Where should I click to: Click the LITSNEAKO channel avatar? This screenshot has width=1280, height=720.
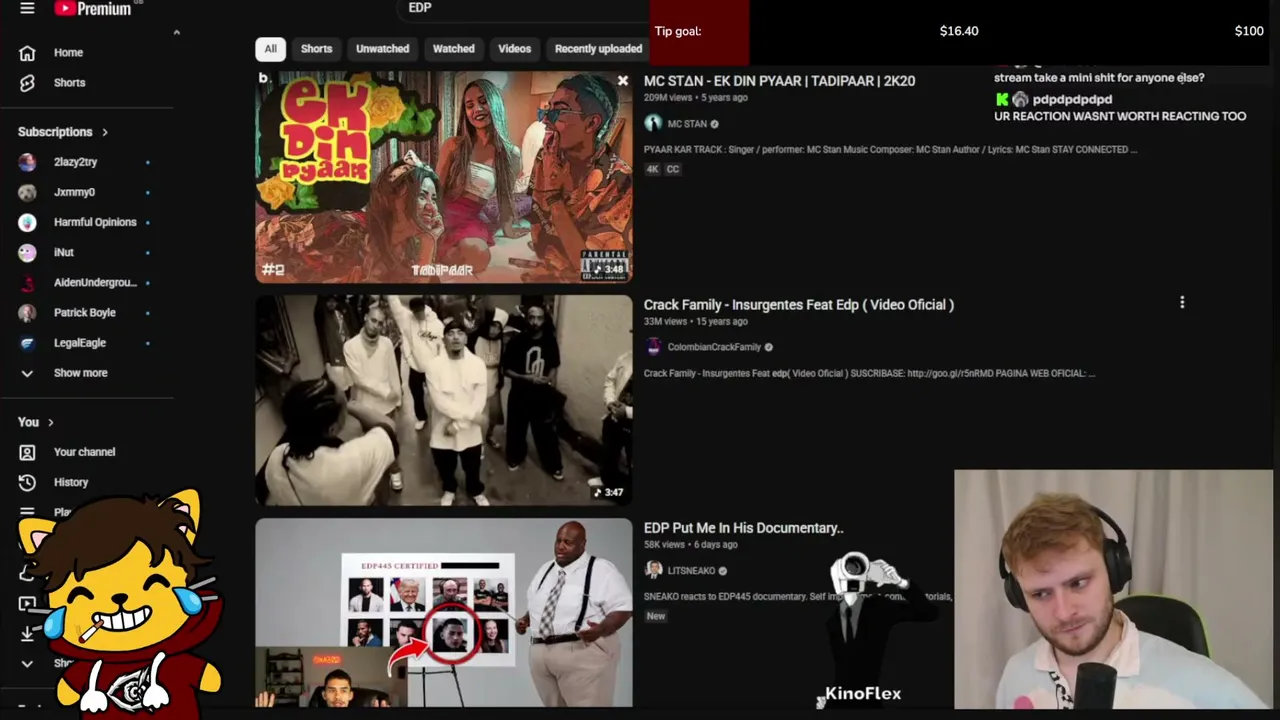[653, 570]
